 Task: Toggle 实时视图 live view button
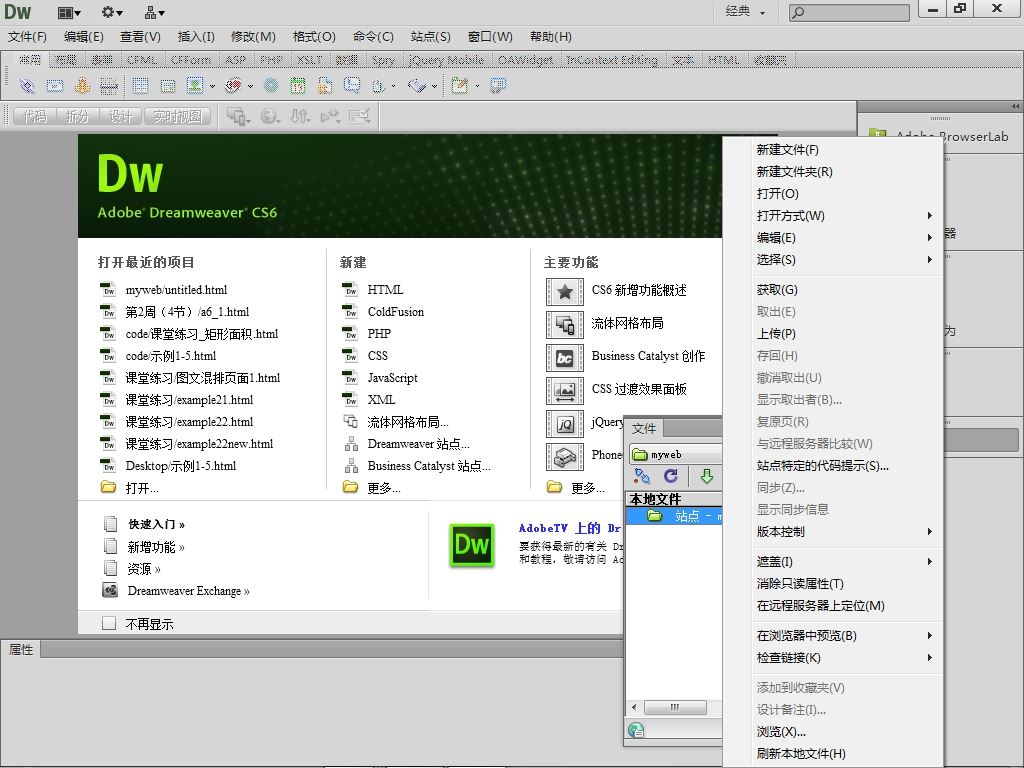[x=178, y=116]
